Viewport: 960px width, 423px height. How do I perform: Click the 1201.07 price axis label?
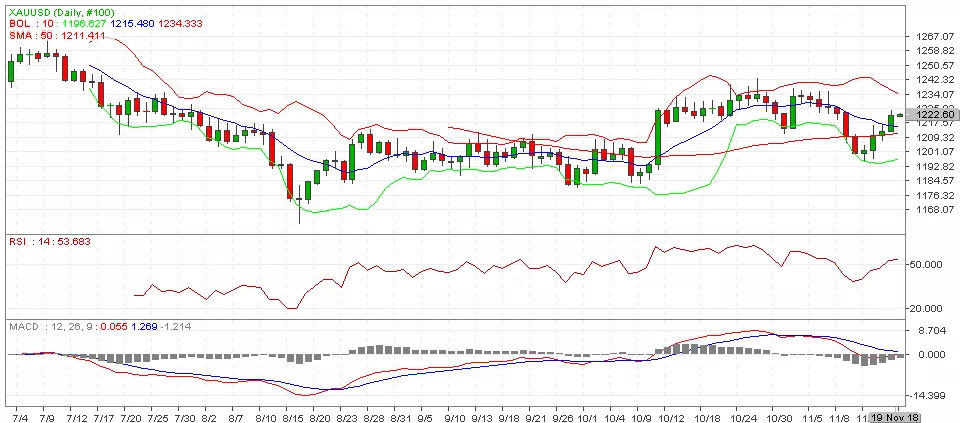[932, 151]
